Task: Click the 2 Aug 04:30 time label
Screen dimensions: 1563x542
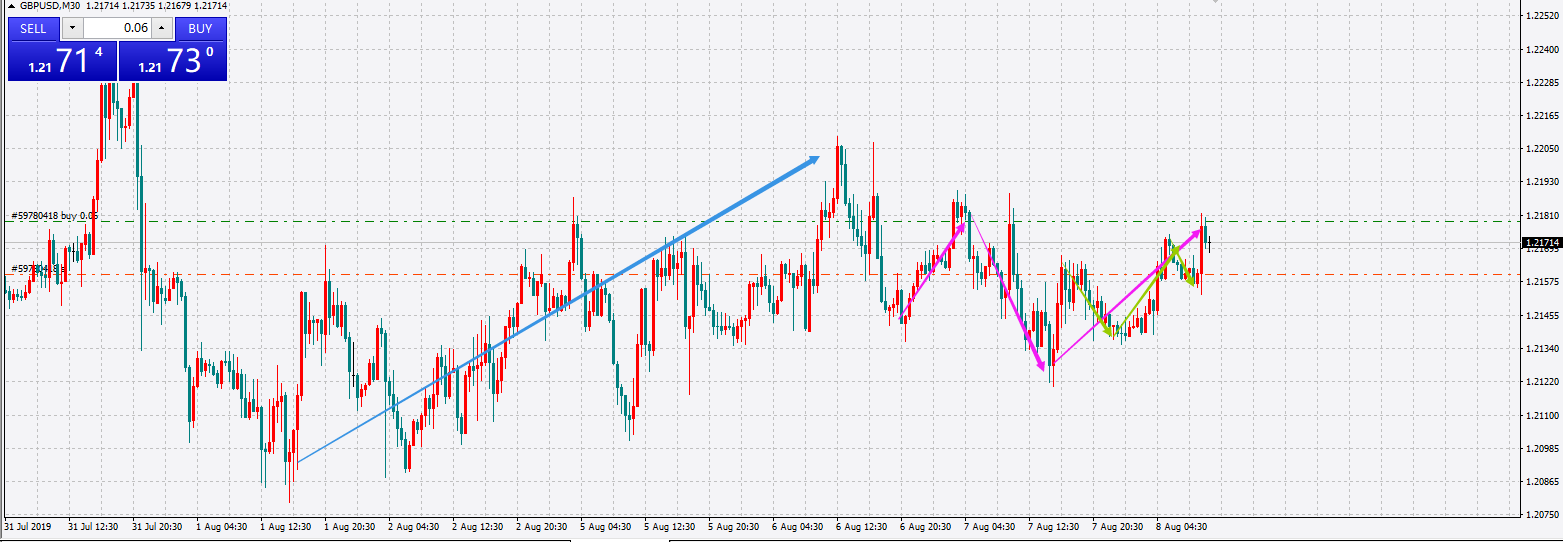Action: click(x=414, y=526)
